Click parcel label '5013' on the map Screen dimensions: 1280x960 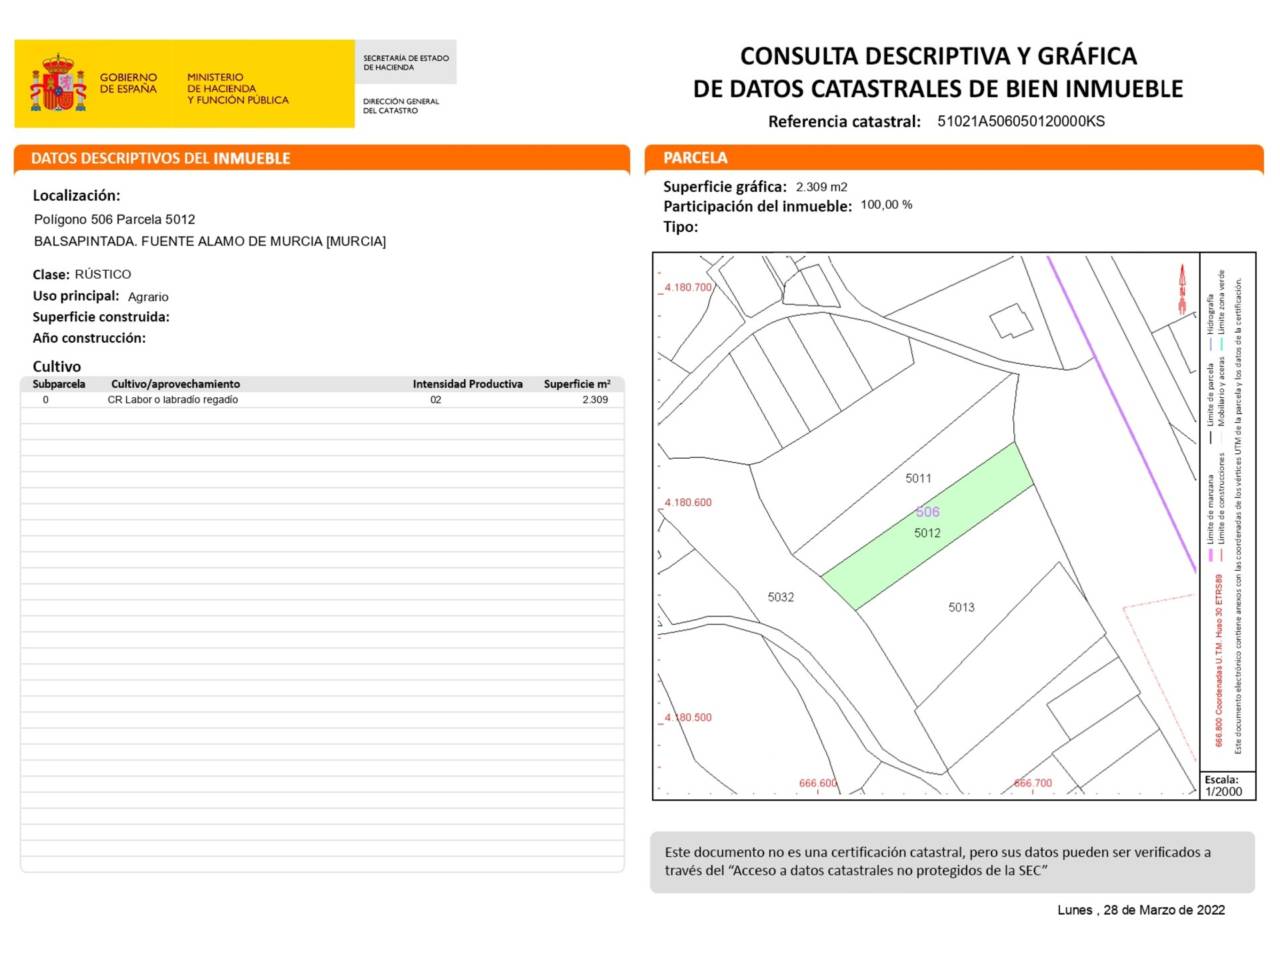961,607
